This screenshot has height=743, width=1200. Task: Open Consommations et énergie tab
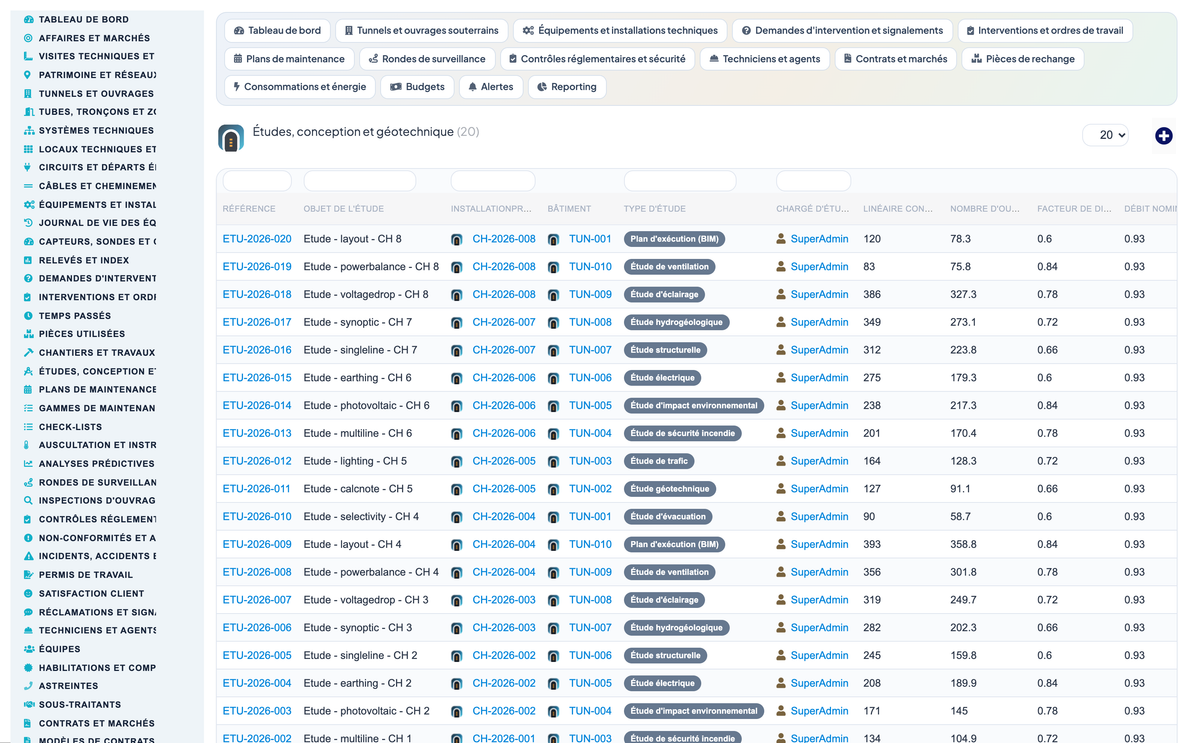300,87
